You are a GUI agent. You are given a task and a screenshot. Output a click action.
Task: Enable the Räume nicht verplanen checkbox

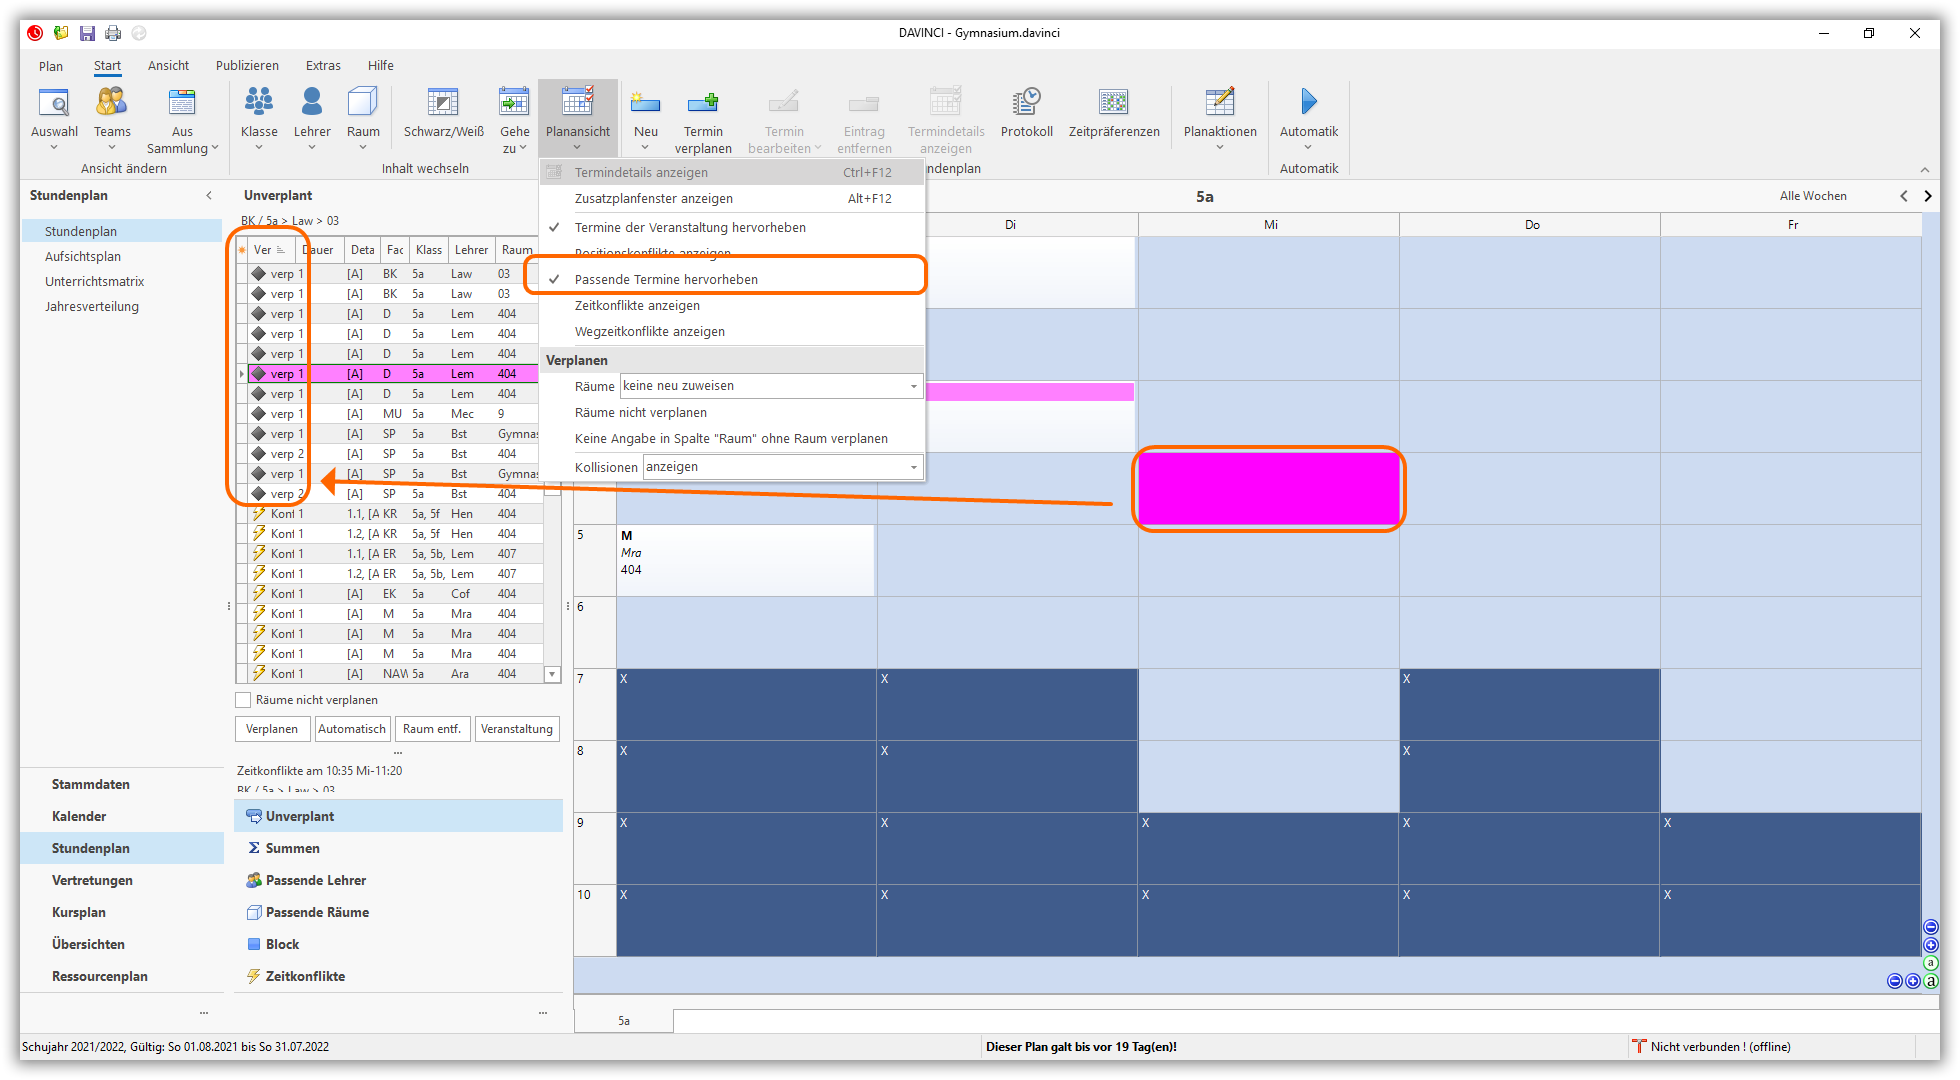pos(243,700)
